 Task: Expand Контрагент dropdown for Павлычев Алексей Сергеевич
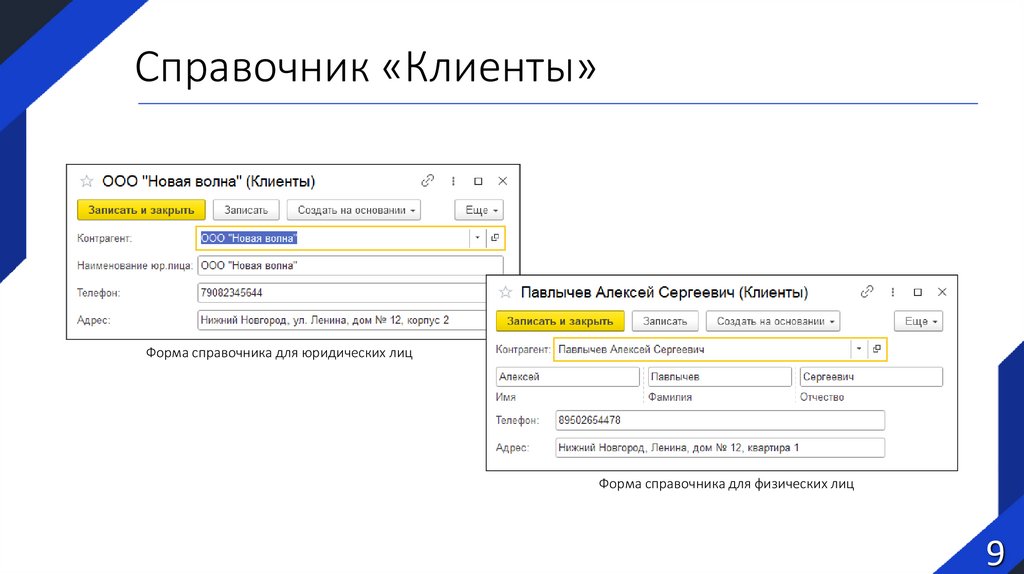[858, 349]
